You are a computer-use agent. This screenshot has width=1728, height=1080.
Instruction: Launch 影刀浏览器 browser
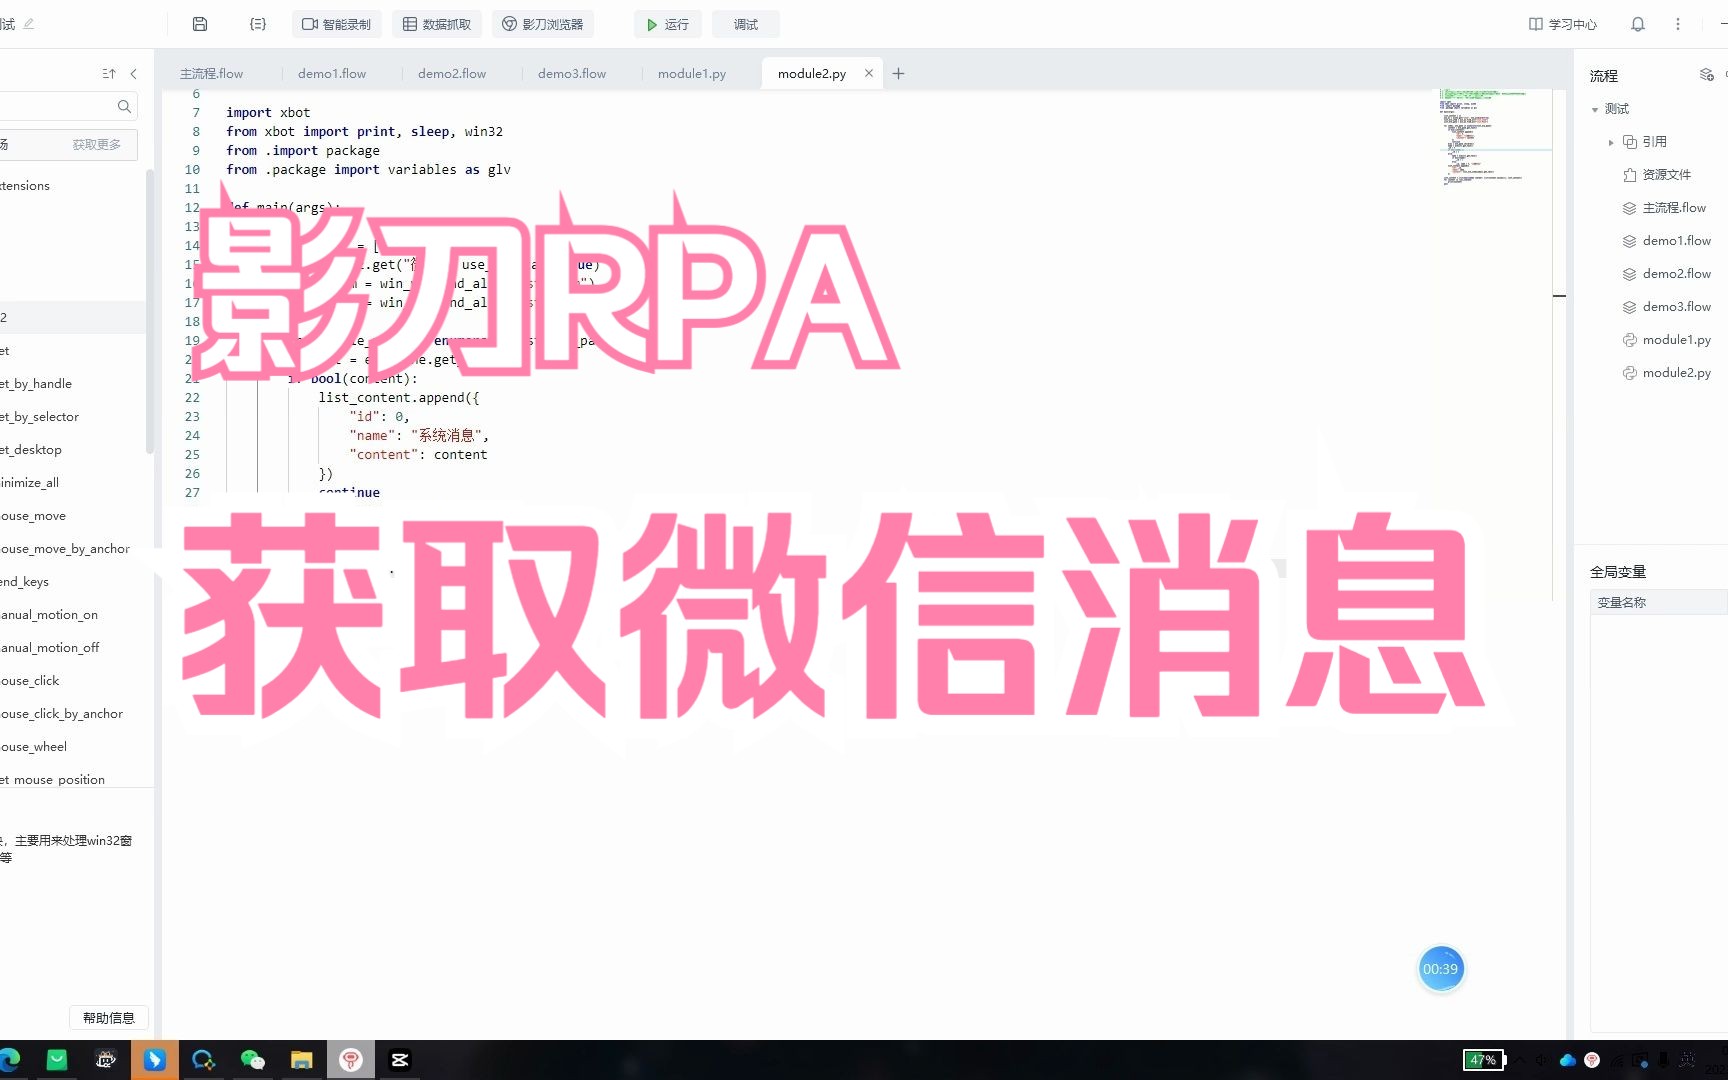(x=543, y=24)
